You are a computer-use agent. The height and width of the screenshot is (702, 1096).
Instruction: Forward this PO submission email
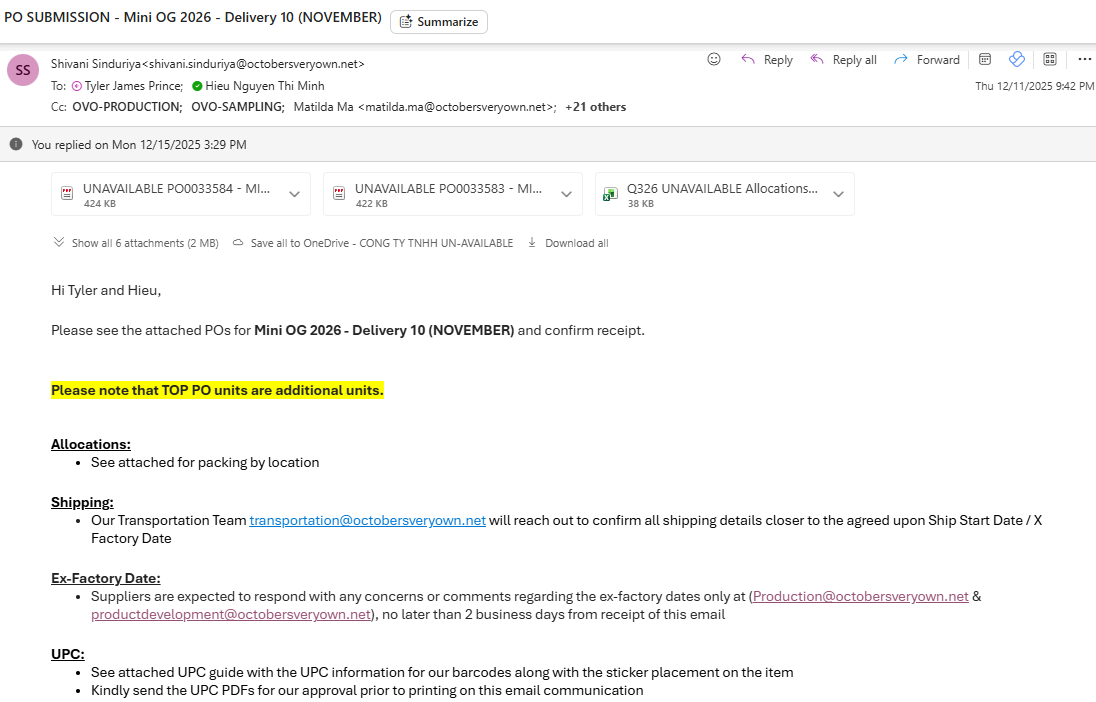[927, 60]
